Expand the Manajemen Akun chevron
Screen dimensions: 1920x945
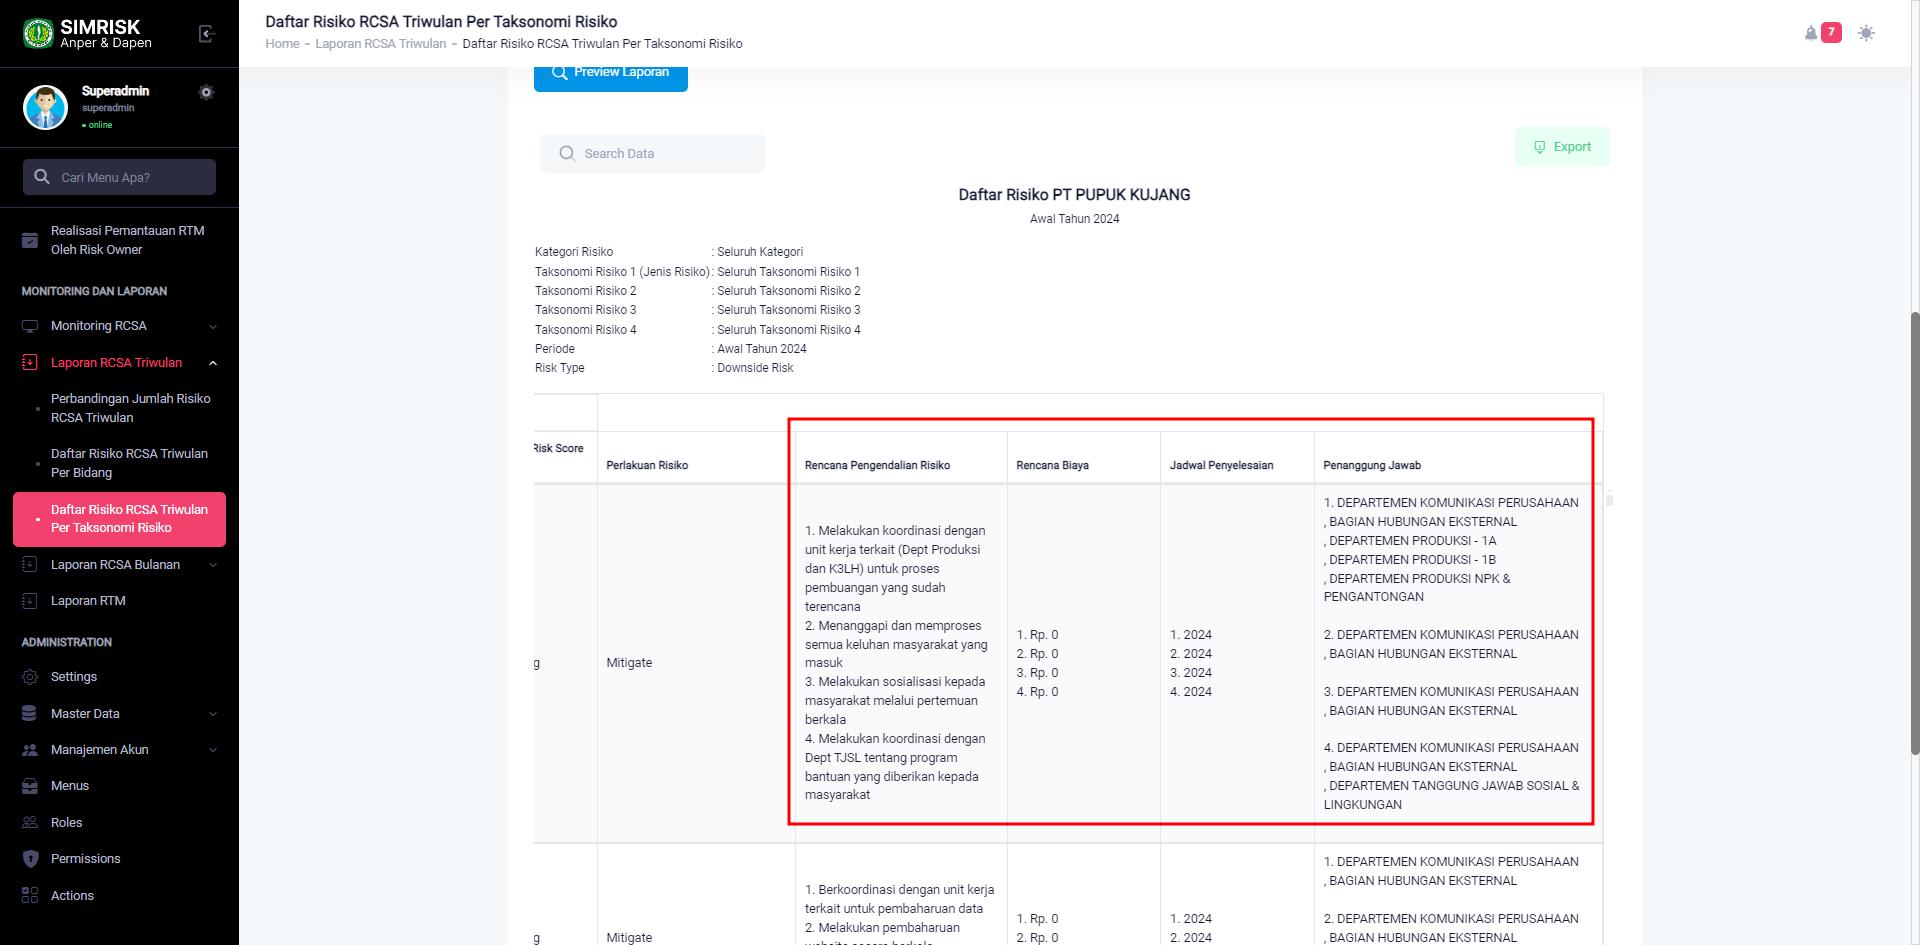[x=213, y=750]
